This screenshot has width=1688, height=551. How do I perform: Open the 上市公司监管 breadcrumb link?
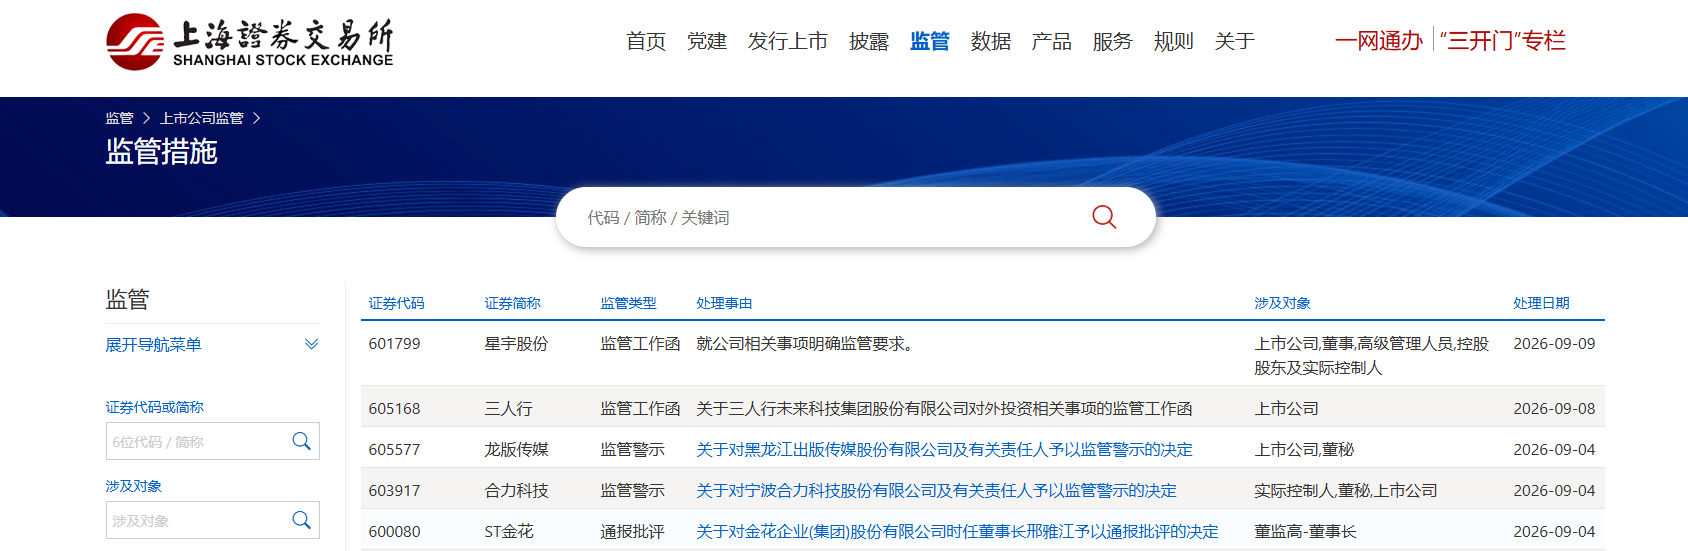coord(202,118)
